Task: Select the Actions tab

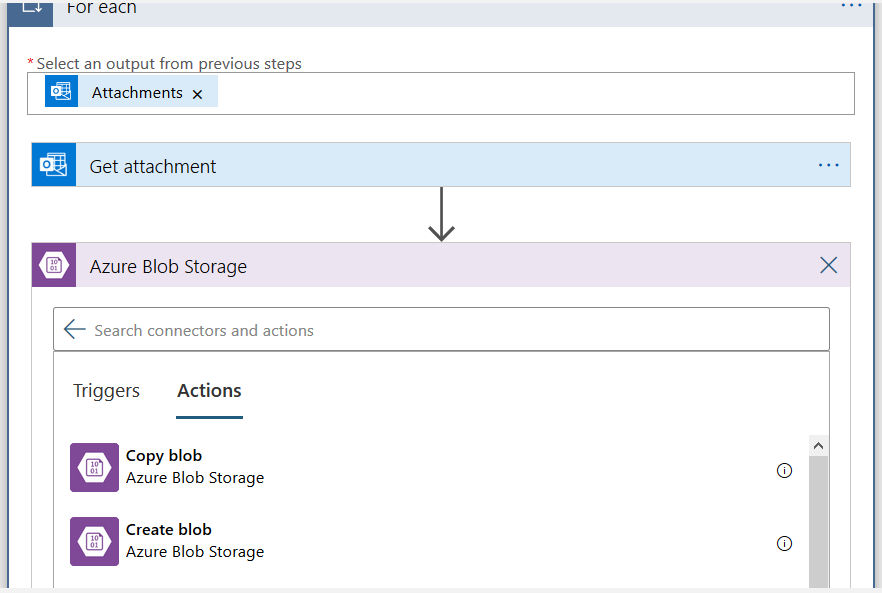Action: coord(209,391)
